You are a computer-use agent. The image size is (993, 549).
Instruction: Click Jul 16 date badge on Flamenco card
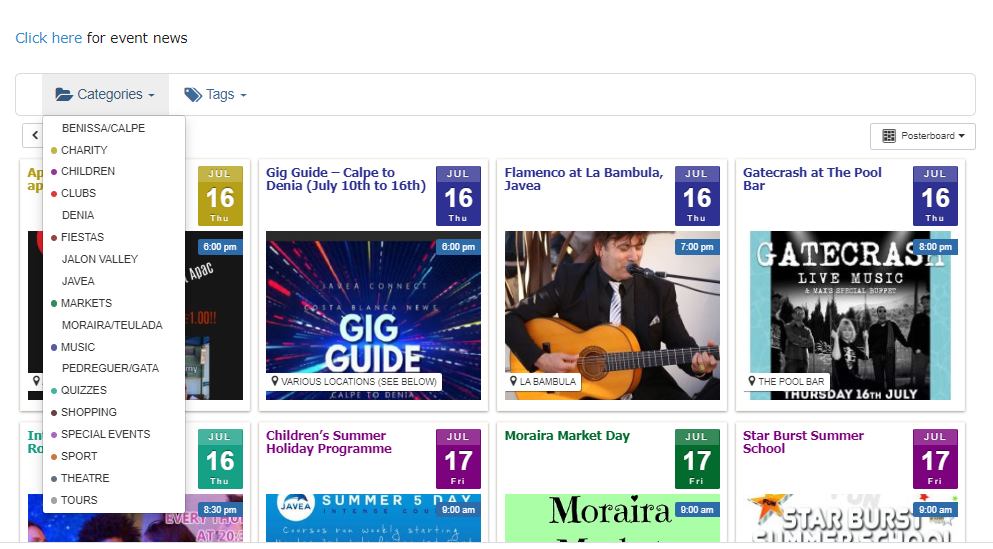[x=697, y=196]
